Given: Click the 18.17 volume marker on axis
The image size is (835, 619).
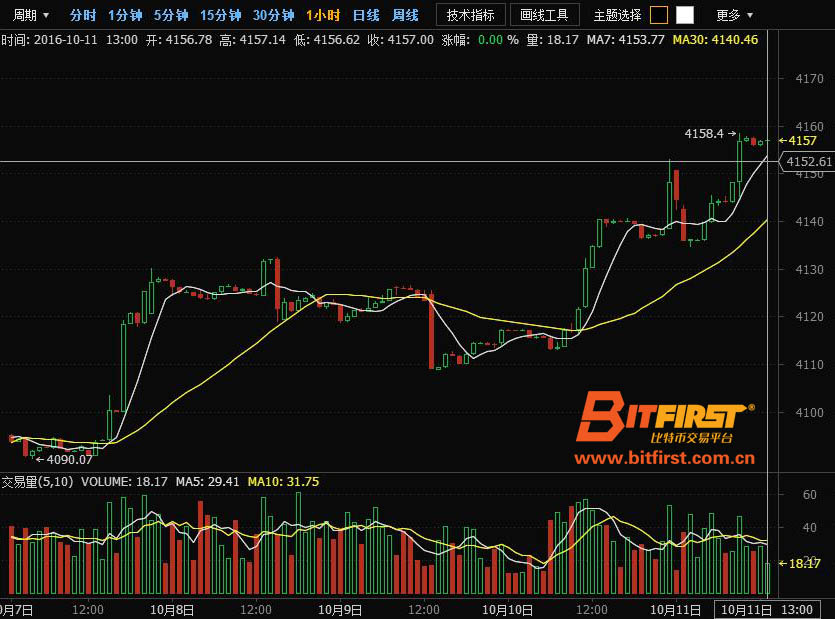Looking at the screenshot, I should (x=800, y=563).
